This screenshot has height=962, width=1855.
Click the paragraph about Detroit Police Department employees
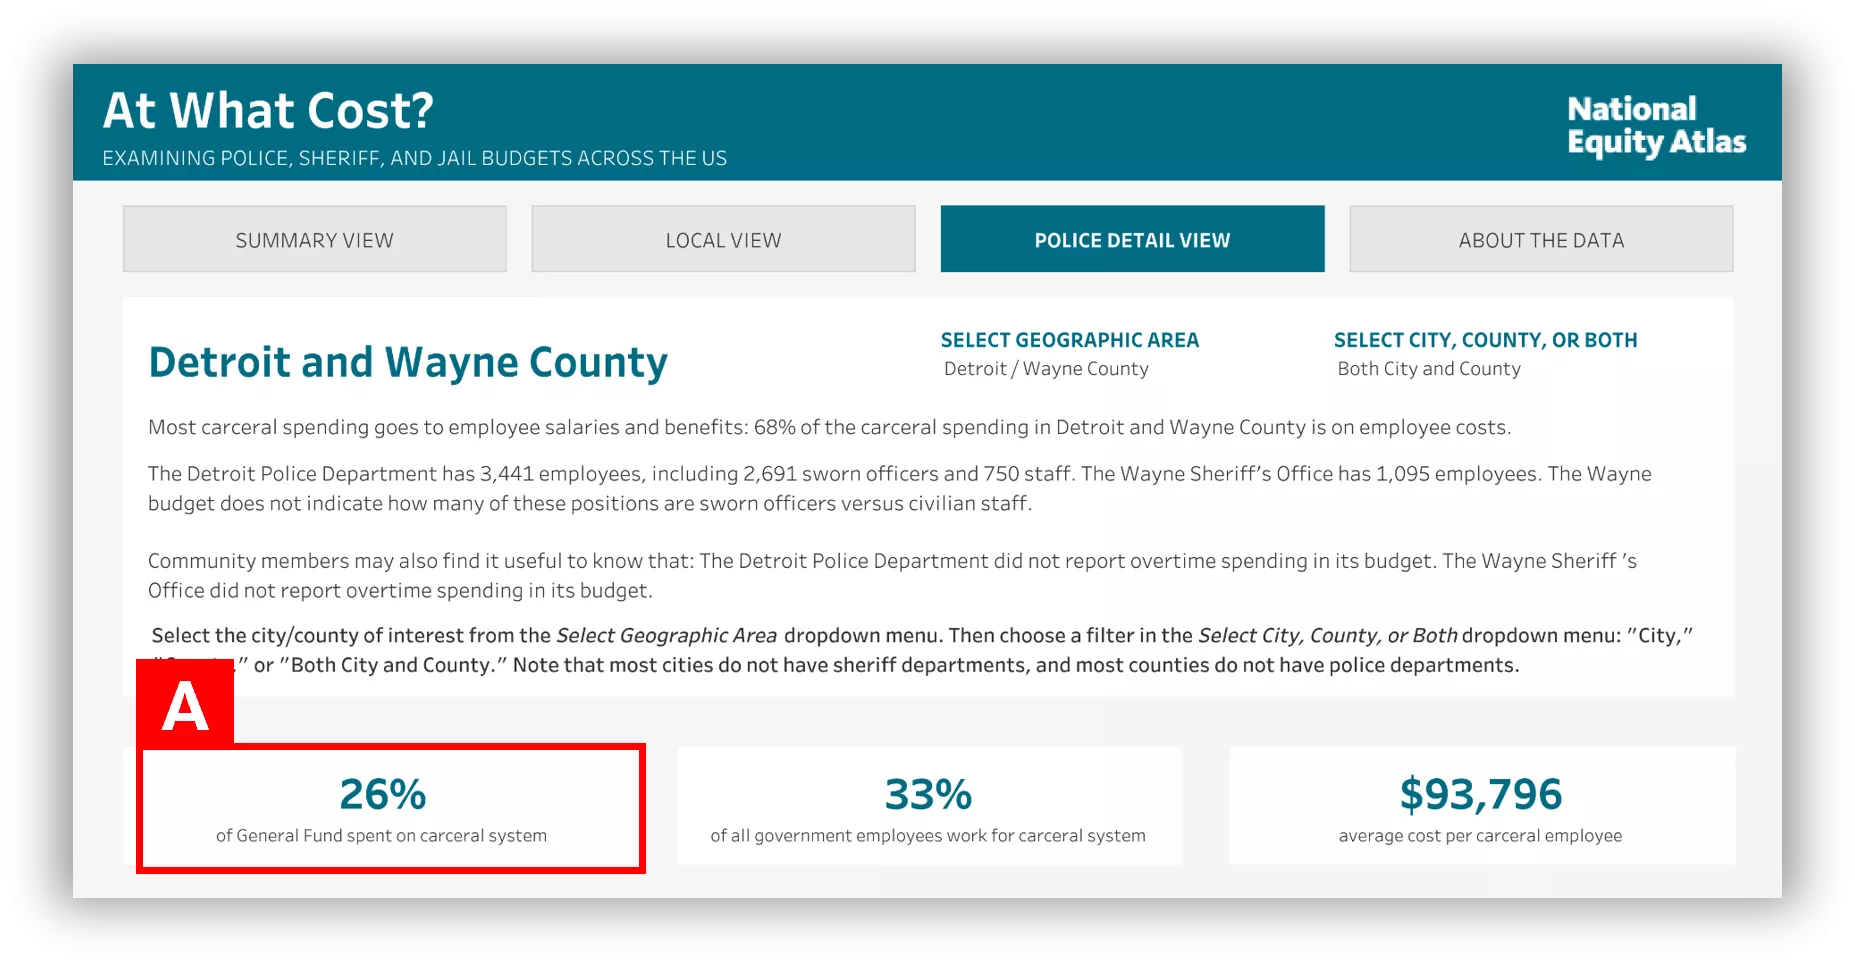click(x=898, y=488)
